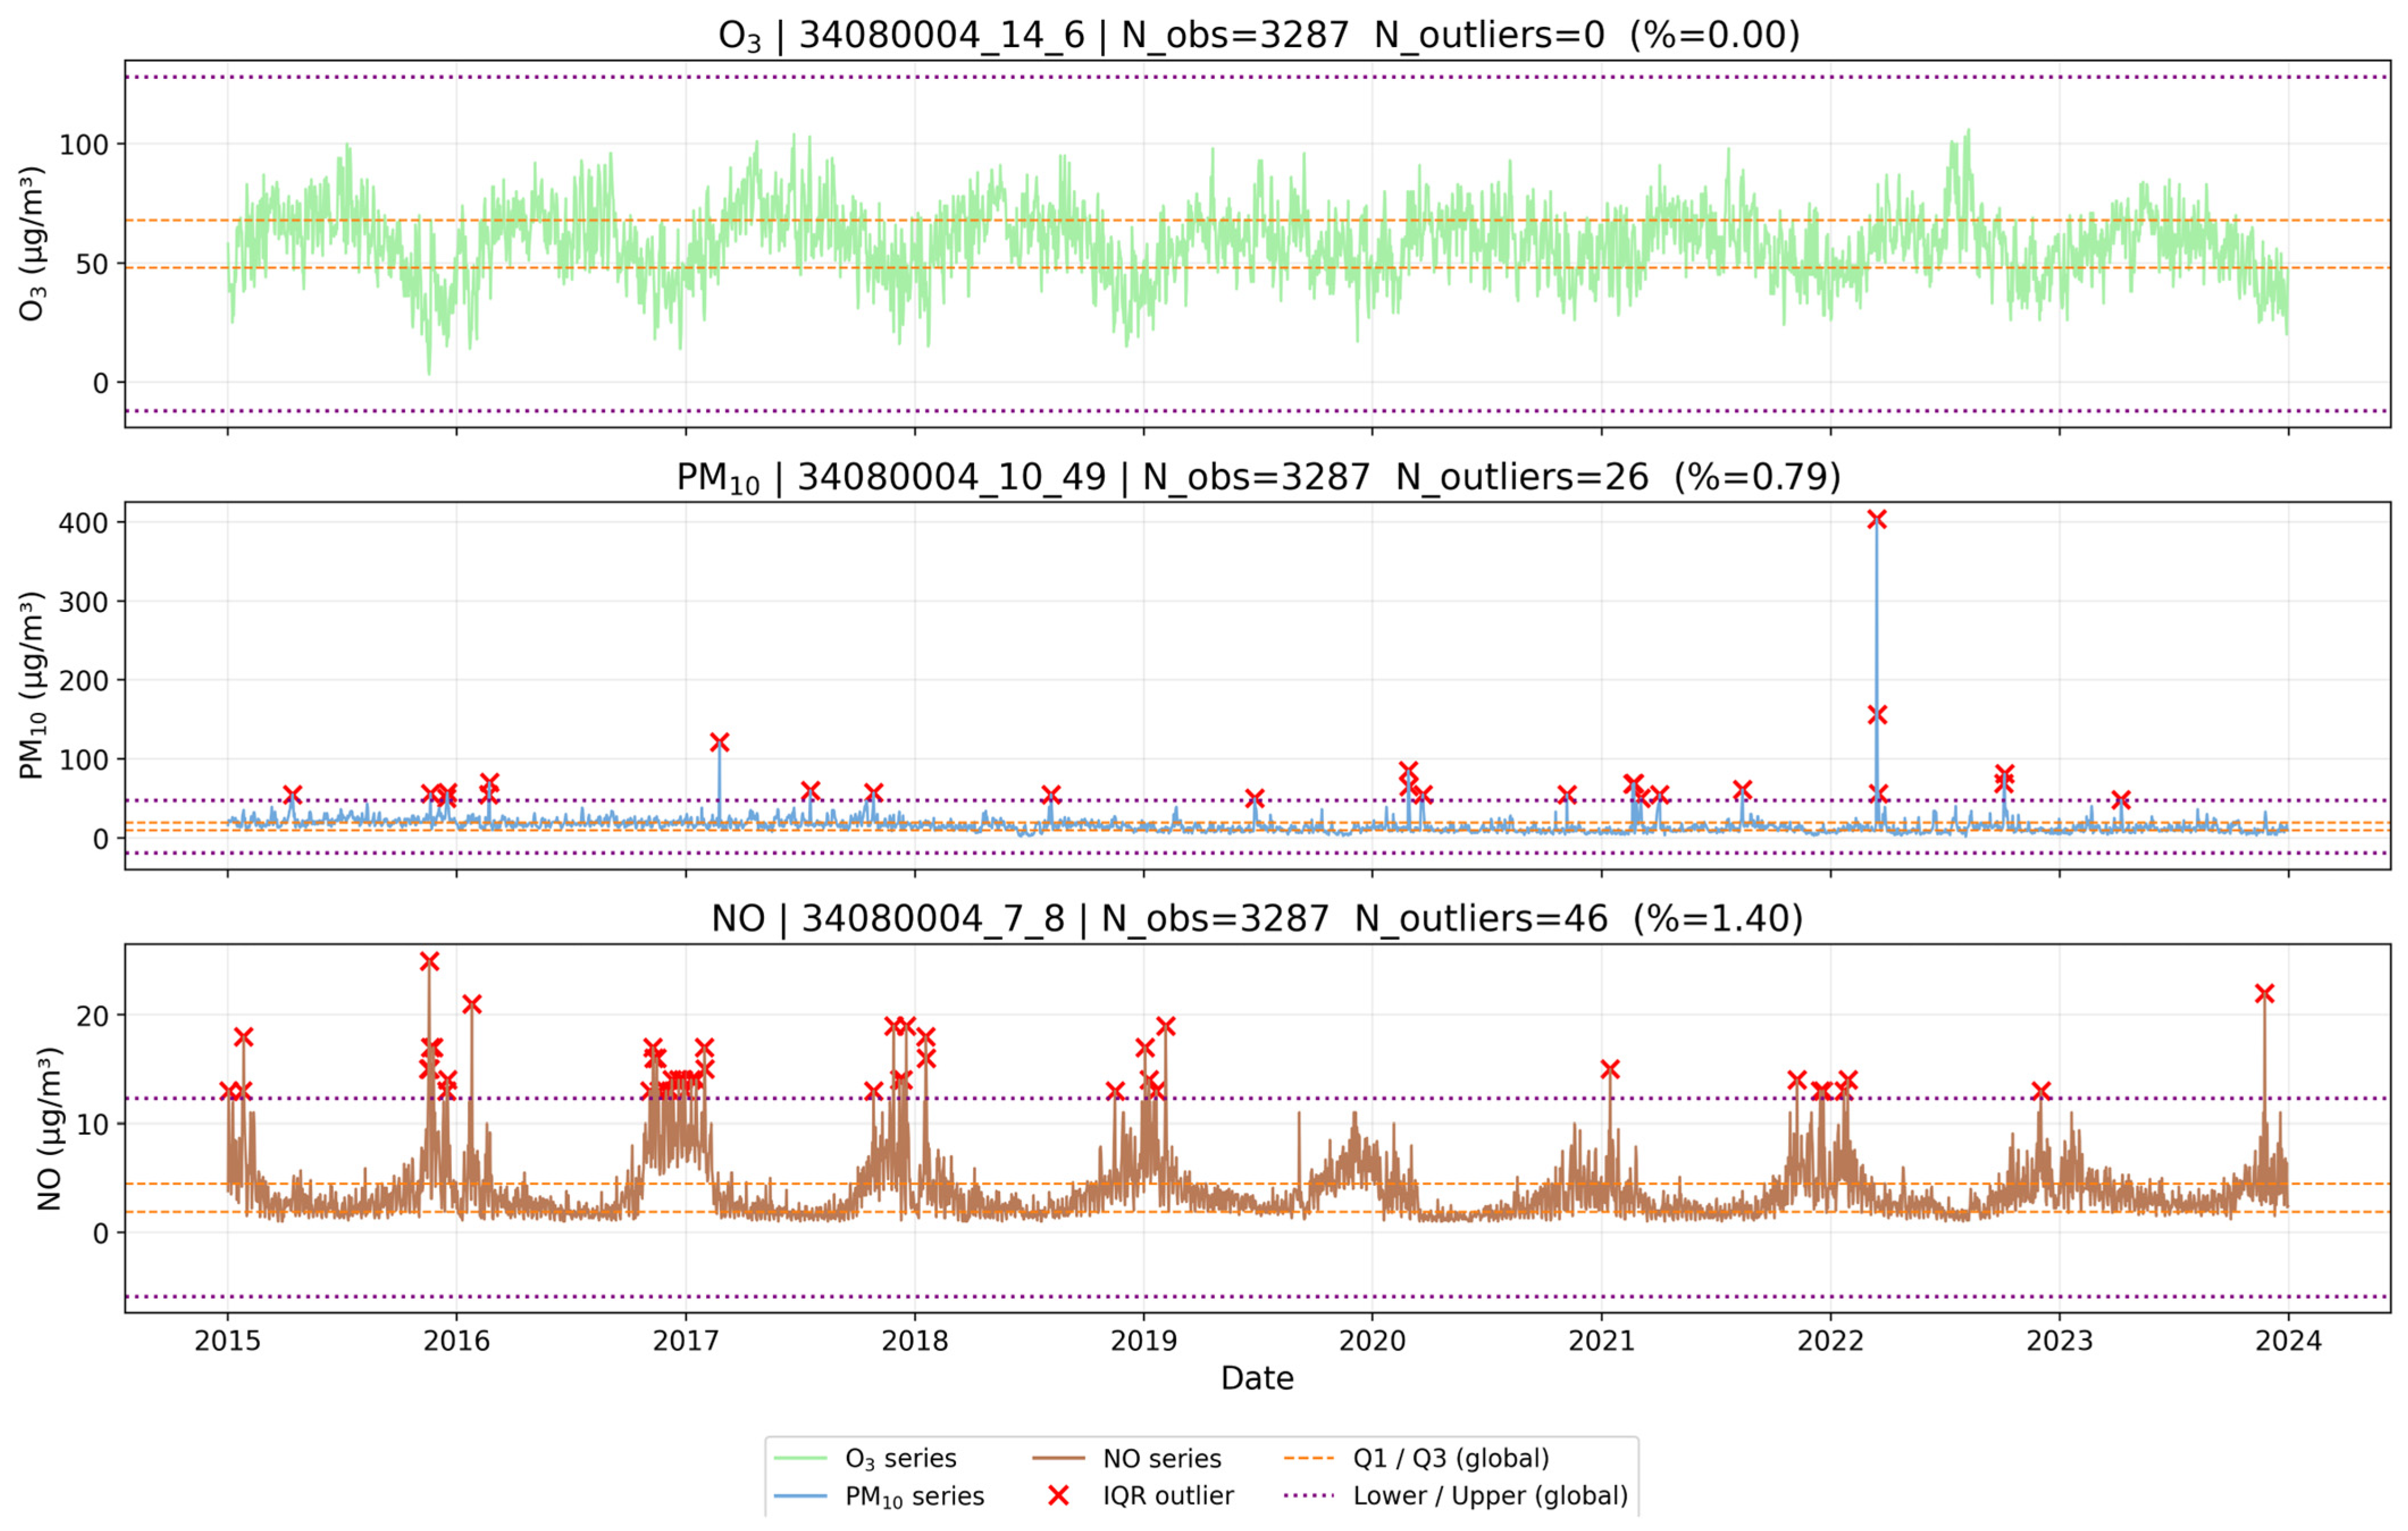Click the PM₁₀ series legend entry
This screenshot has width=2408, height=1531.
coord(914,1496)
